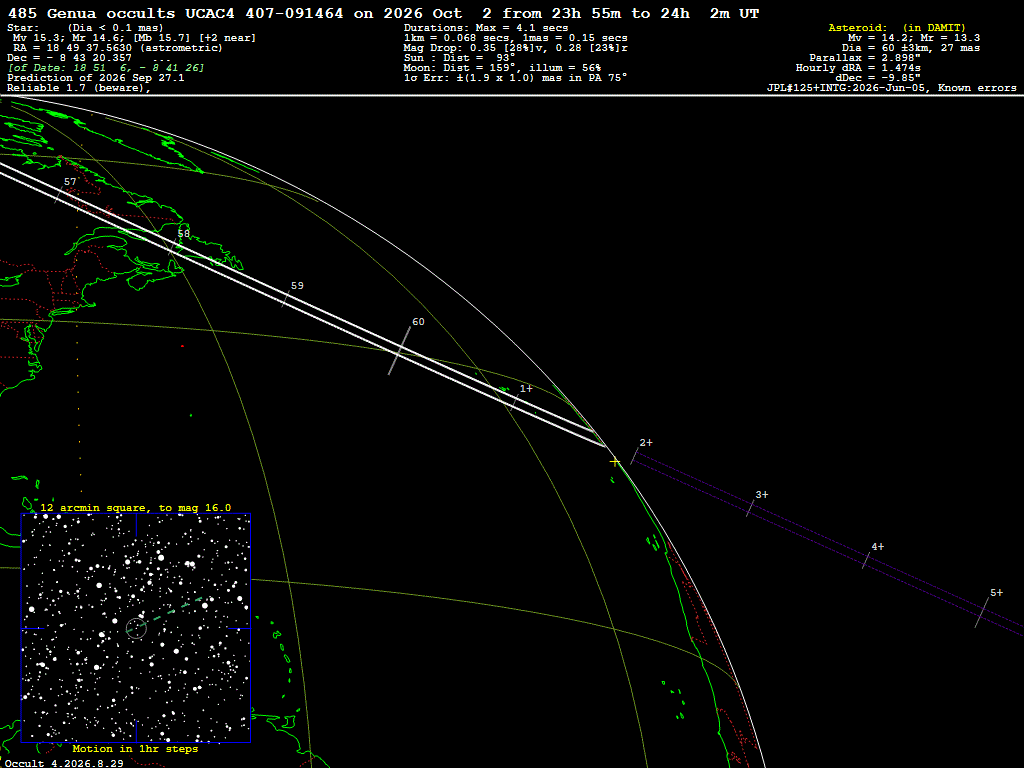Click the target star circle in the chart
The image size is (1024, 768).
(136, 628)
